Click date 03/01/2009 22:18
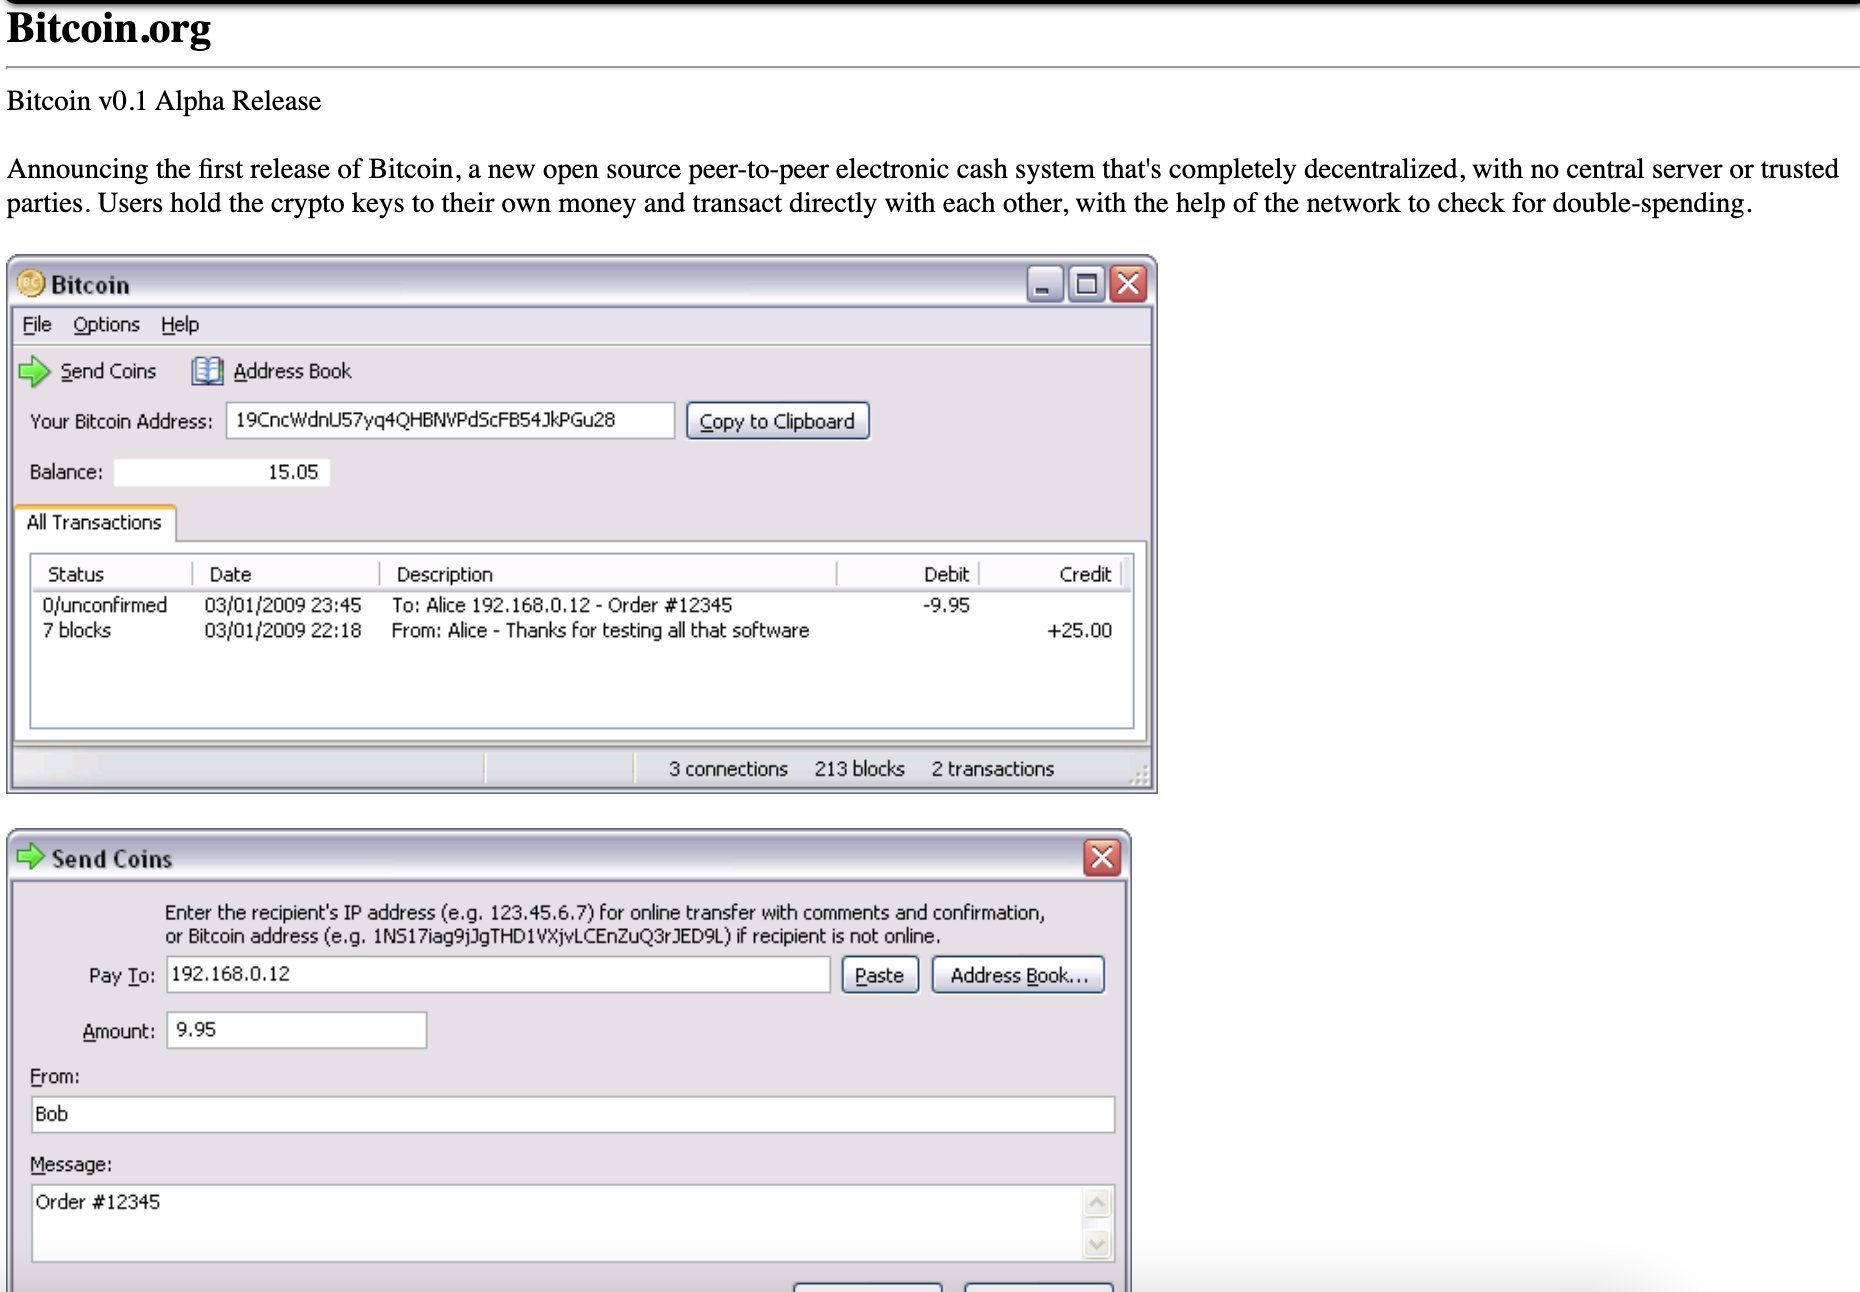 pyautogui.click(x=283, y=630)
